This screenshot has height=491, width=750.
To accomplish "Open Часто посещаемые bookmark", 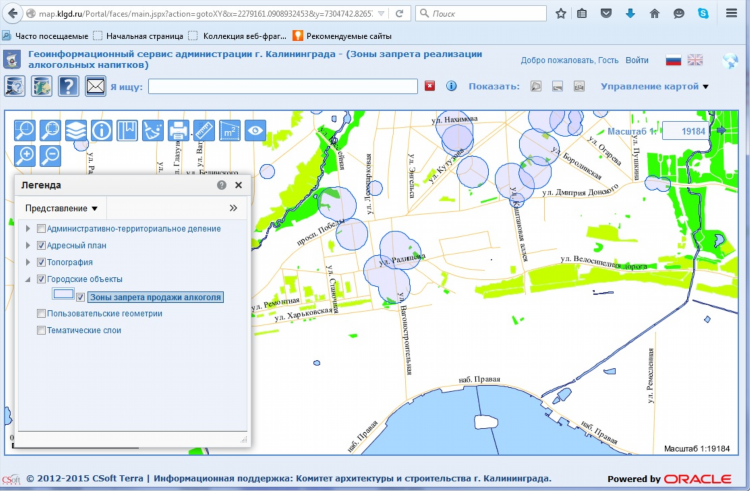I will 45,36.
